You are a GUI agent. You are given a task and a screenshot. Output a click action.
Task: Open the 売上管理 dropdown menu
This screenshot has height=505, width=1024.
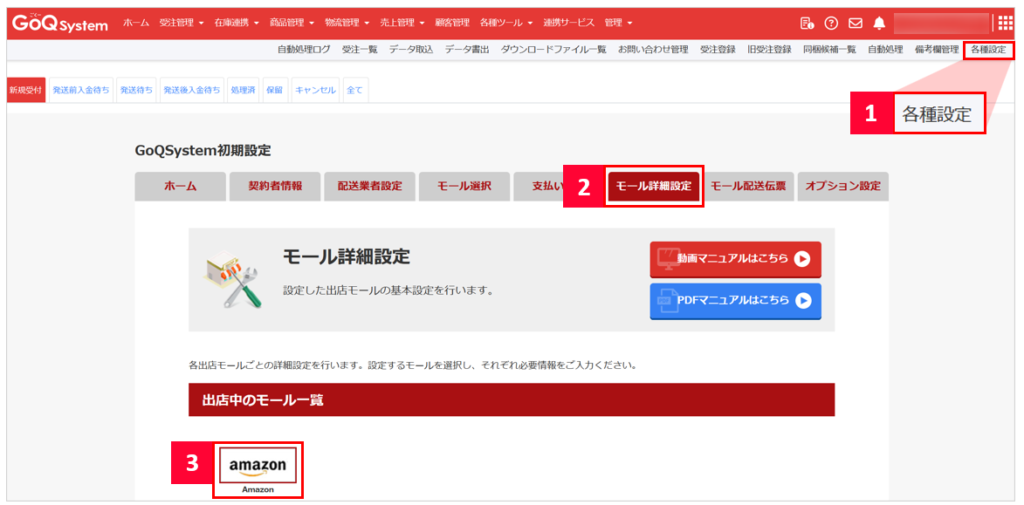coord(403,23)
